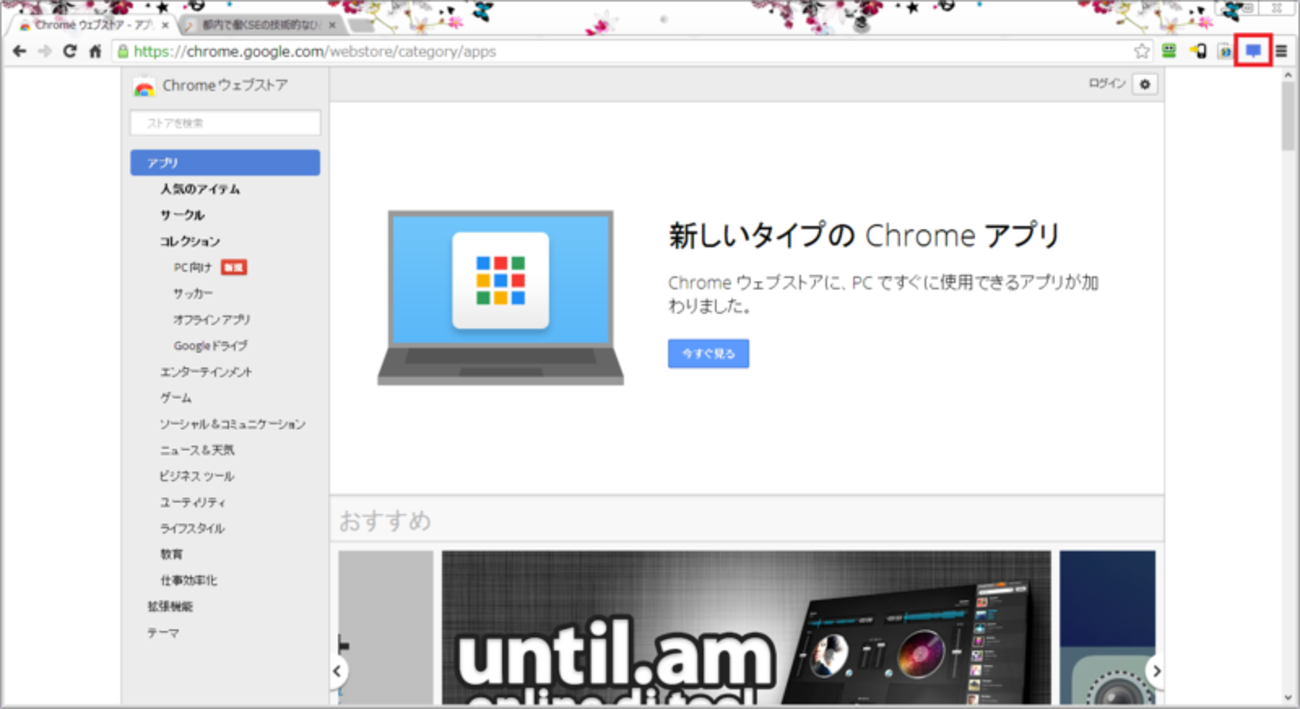Select ソーシャル＆コミュニケーション category
The image size is (1300, 709).
pos(233,424)
